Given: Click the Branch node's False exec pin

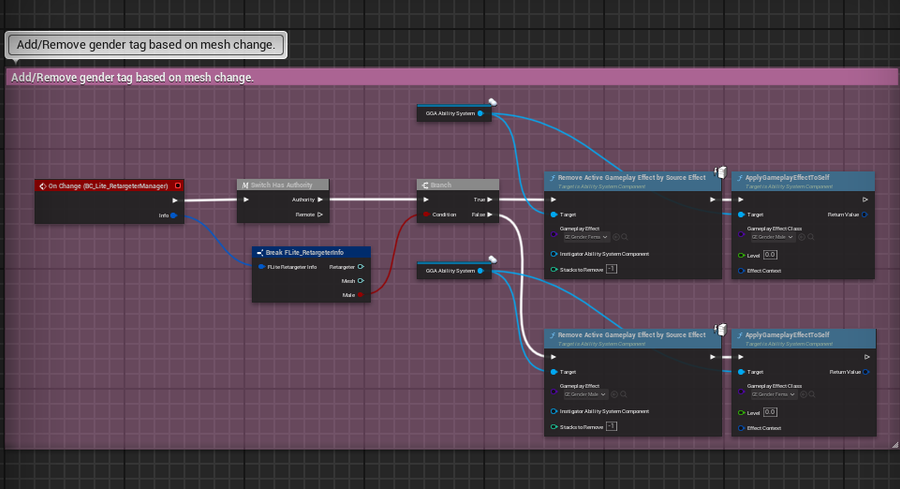Looking at the screenshot, I should [490, 215].
